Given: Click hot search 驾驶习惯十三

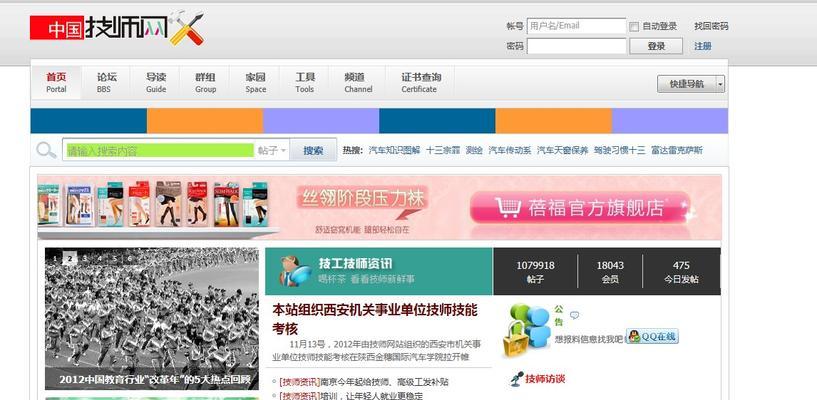Looking at the screenshot, I should [619, 151].
